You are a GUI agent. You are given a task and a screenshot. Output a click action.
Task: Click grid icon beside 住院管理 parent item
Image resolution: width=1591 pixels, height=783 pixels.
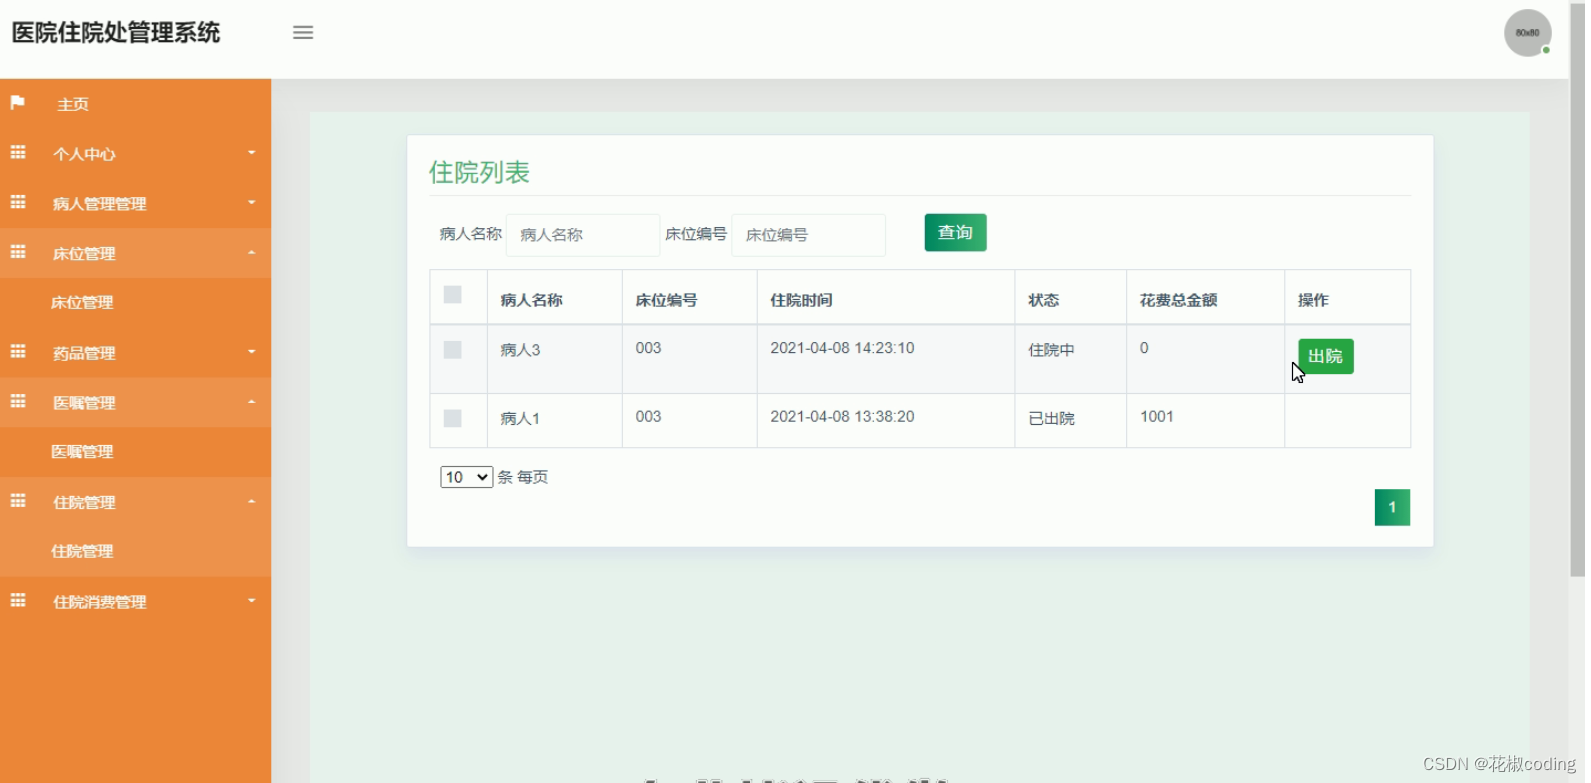point(18,501)
